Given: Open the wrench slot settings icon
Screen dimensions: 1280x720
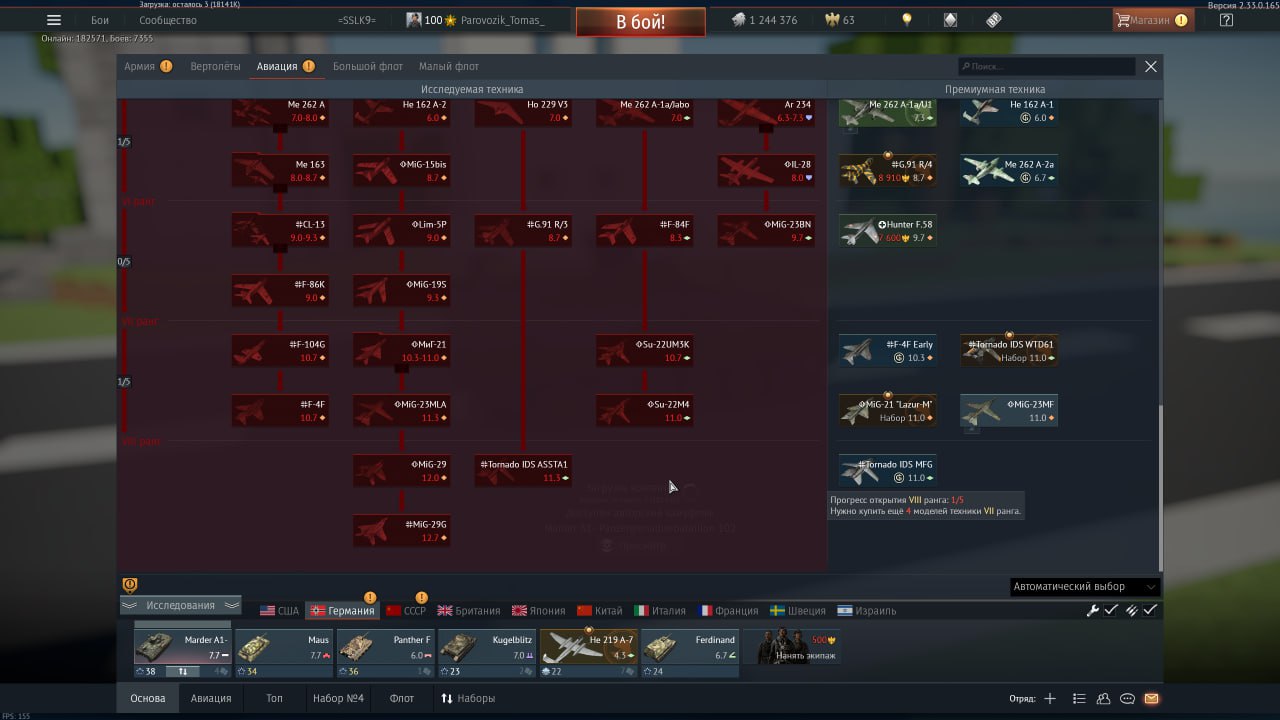Looking at the screenshot, I should (1093, 610).
